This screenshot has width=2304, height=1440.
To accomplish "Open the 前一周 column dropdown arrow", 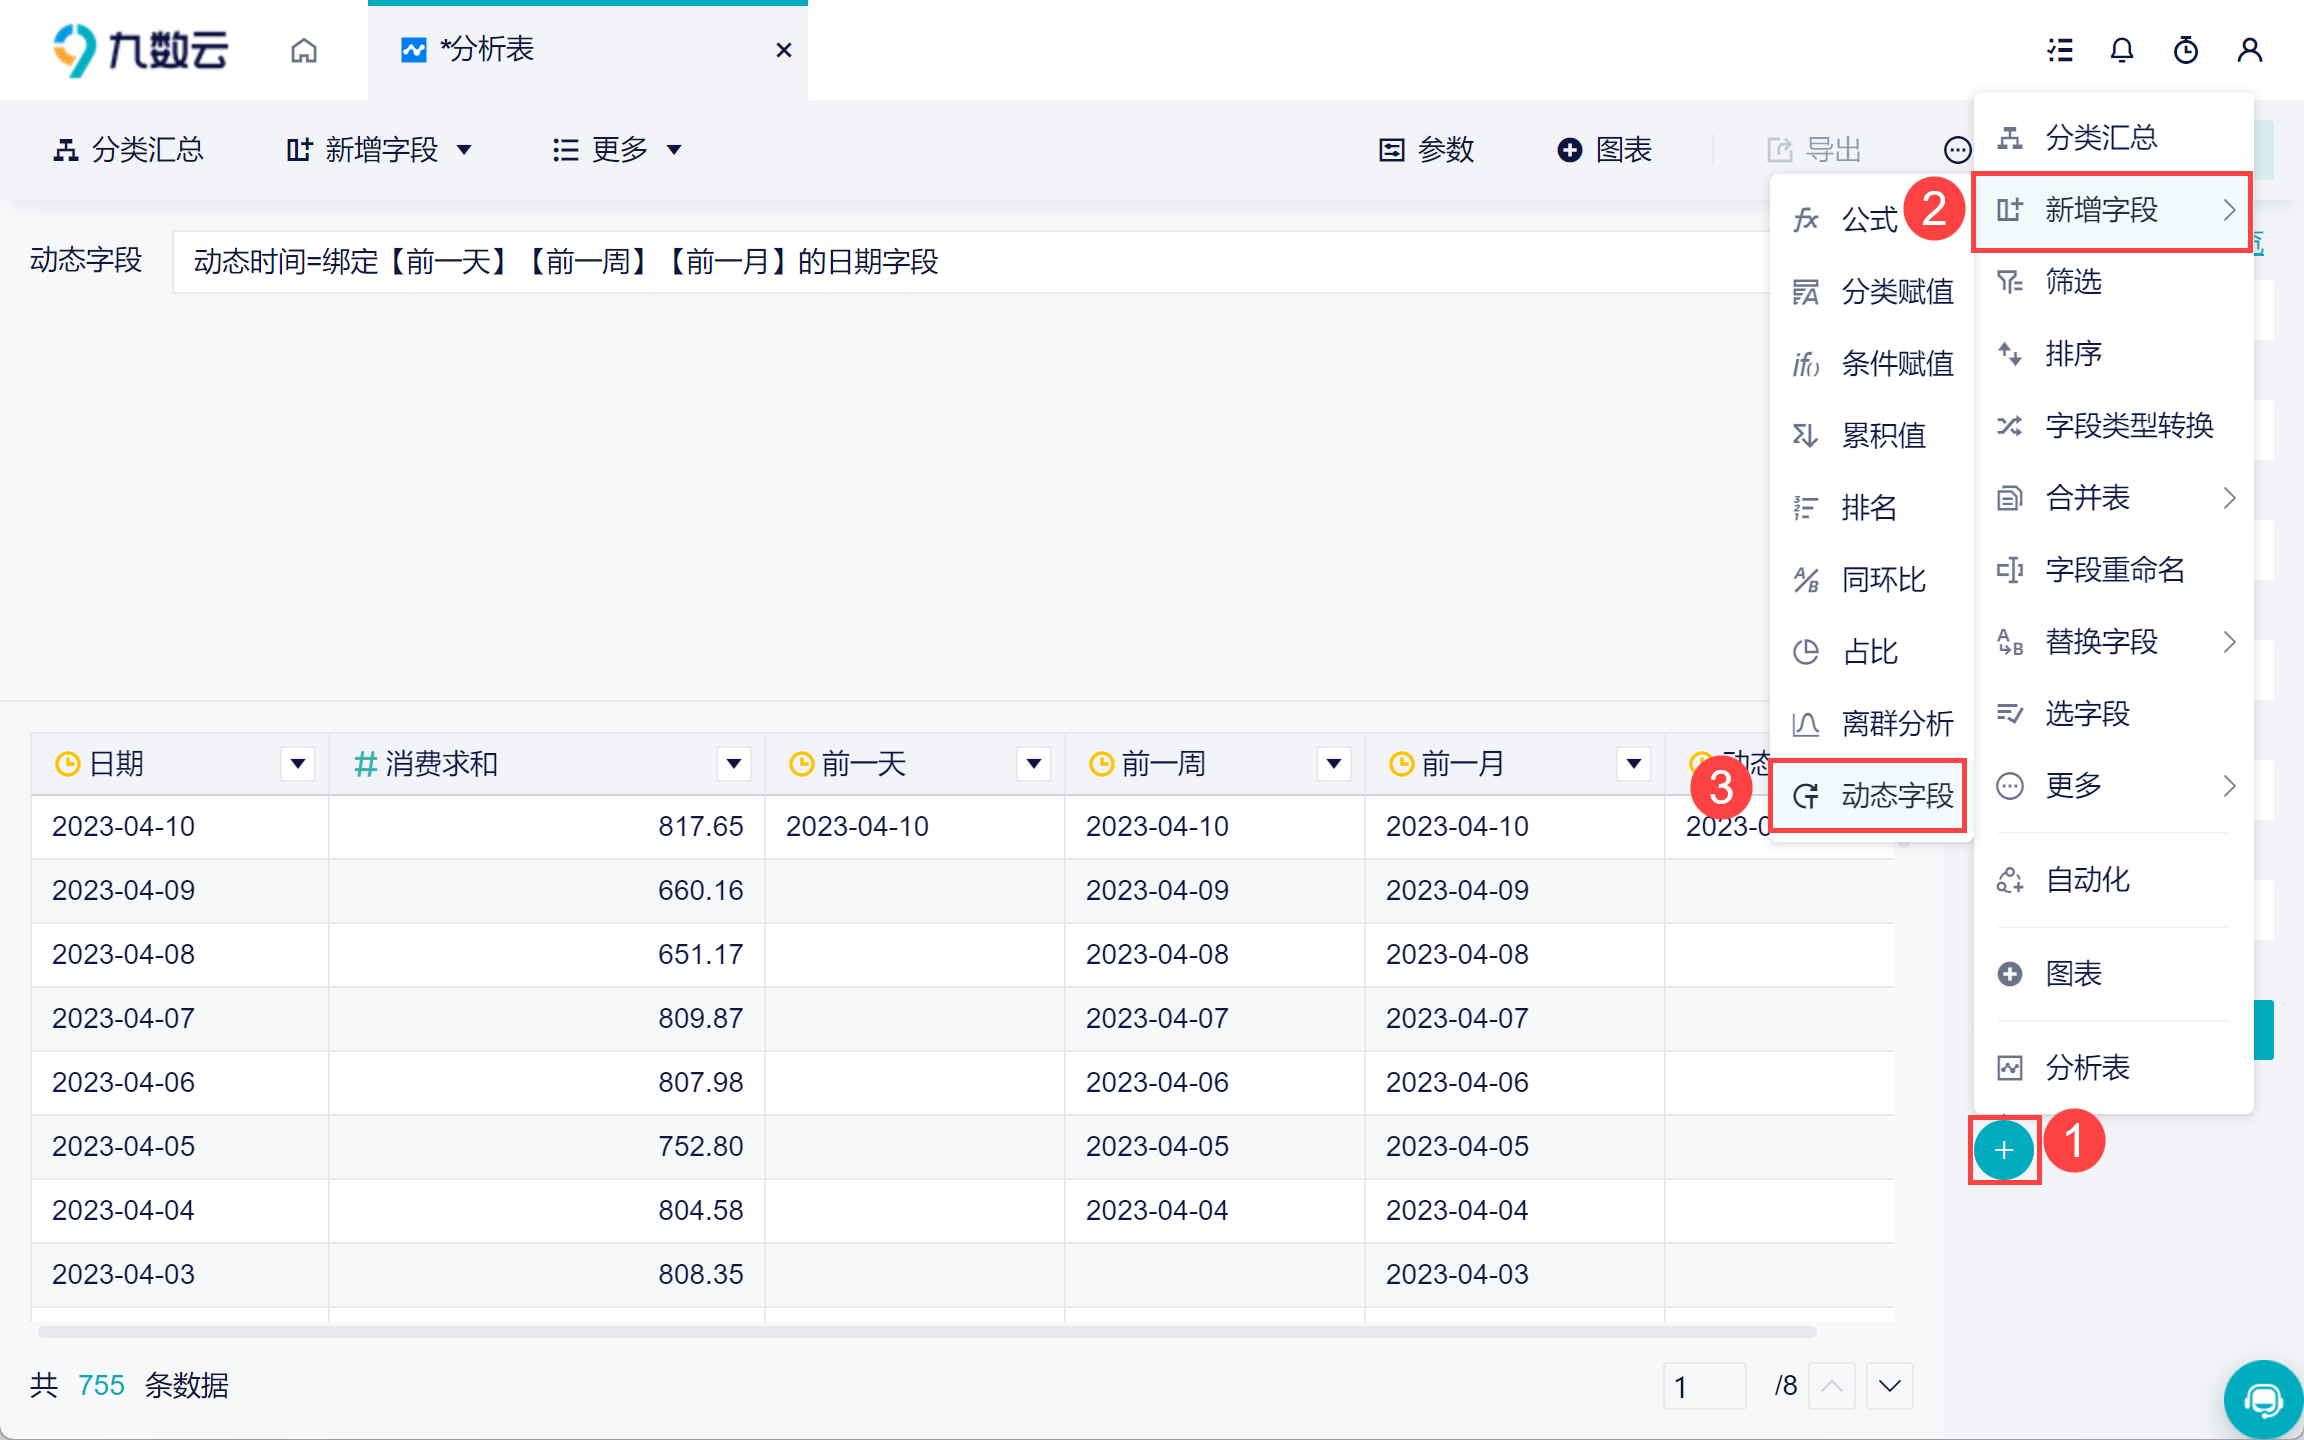I will coord(1333,764).
